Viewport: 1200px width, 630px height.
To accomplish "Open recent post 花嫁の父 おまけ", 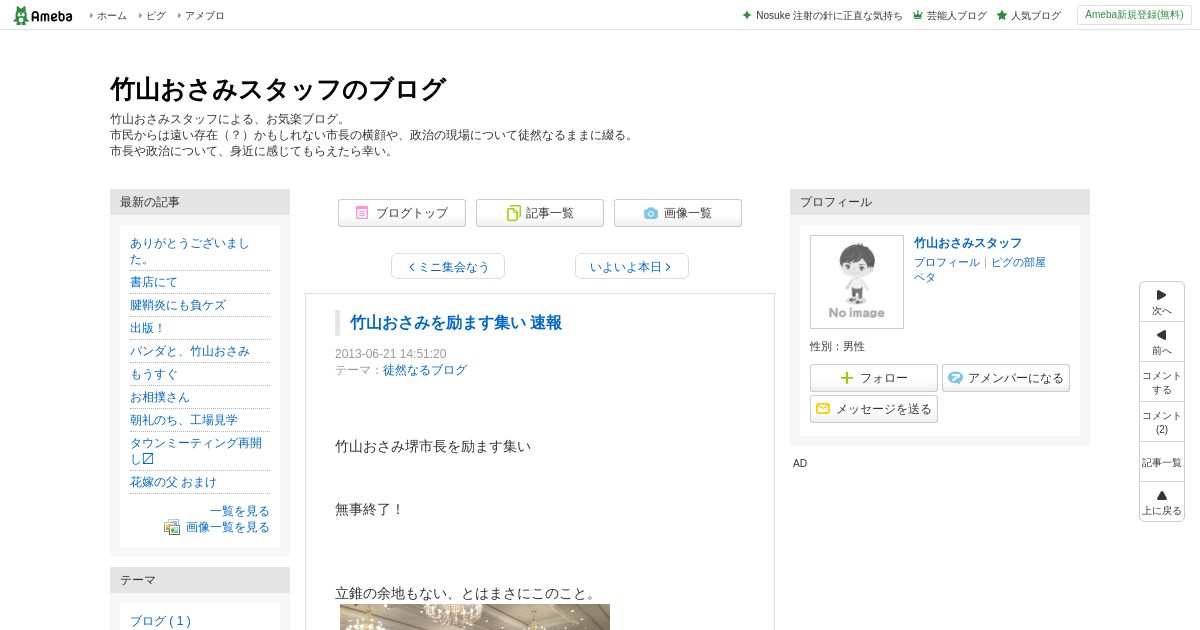I will tap(173, 482).
